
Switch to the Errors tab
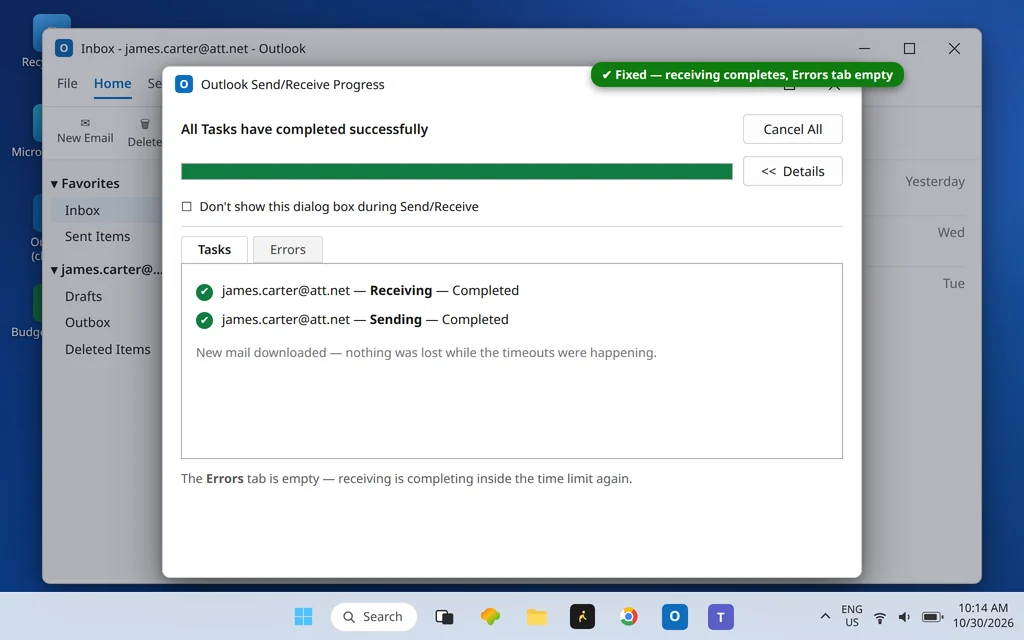click(288, 250)
